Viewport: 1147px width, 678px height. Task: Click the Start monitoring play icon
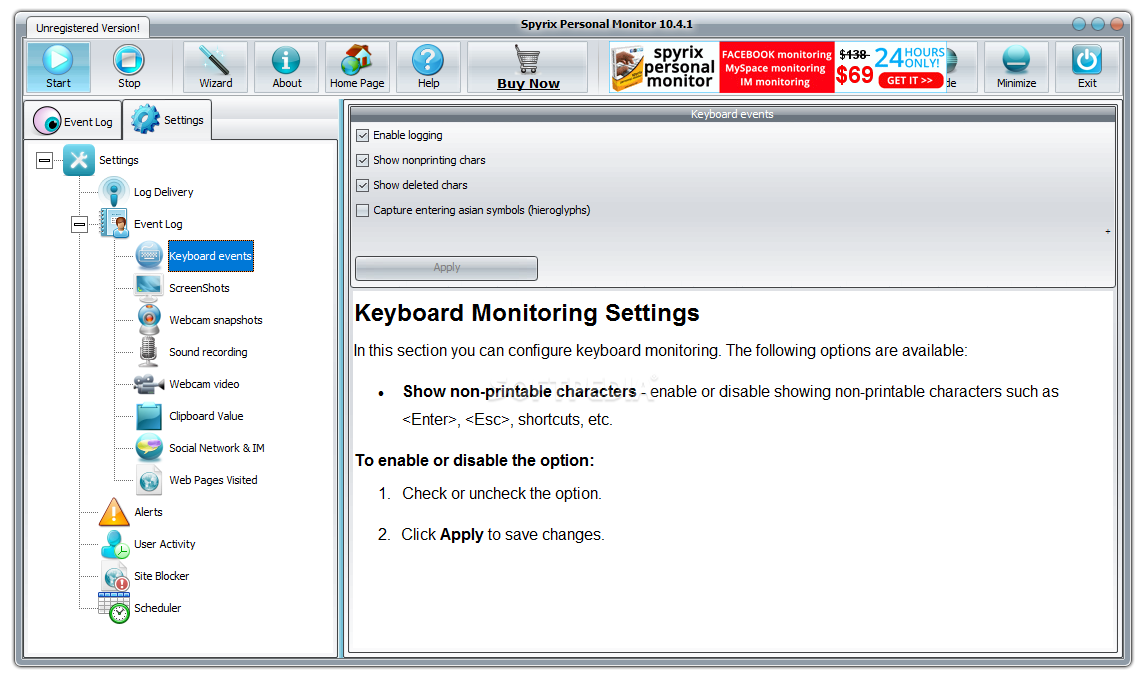[x=58, y=60]
